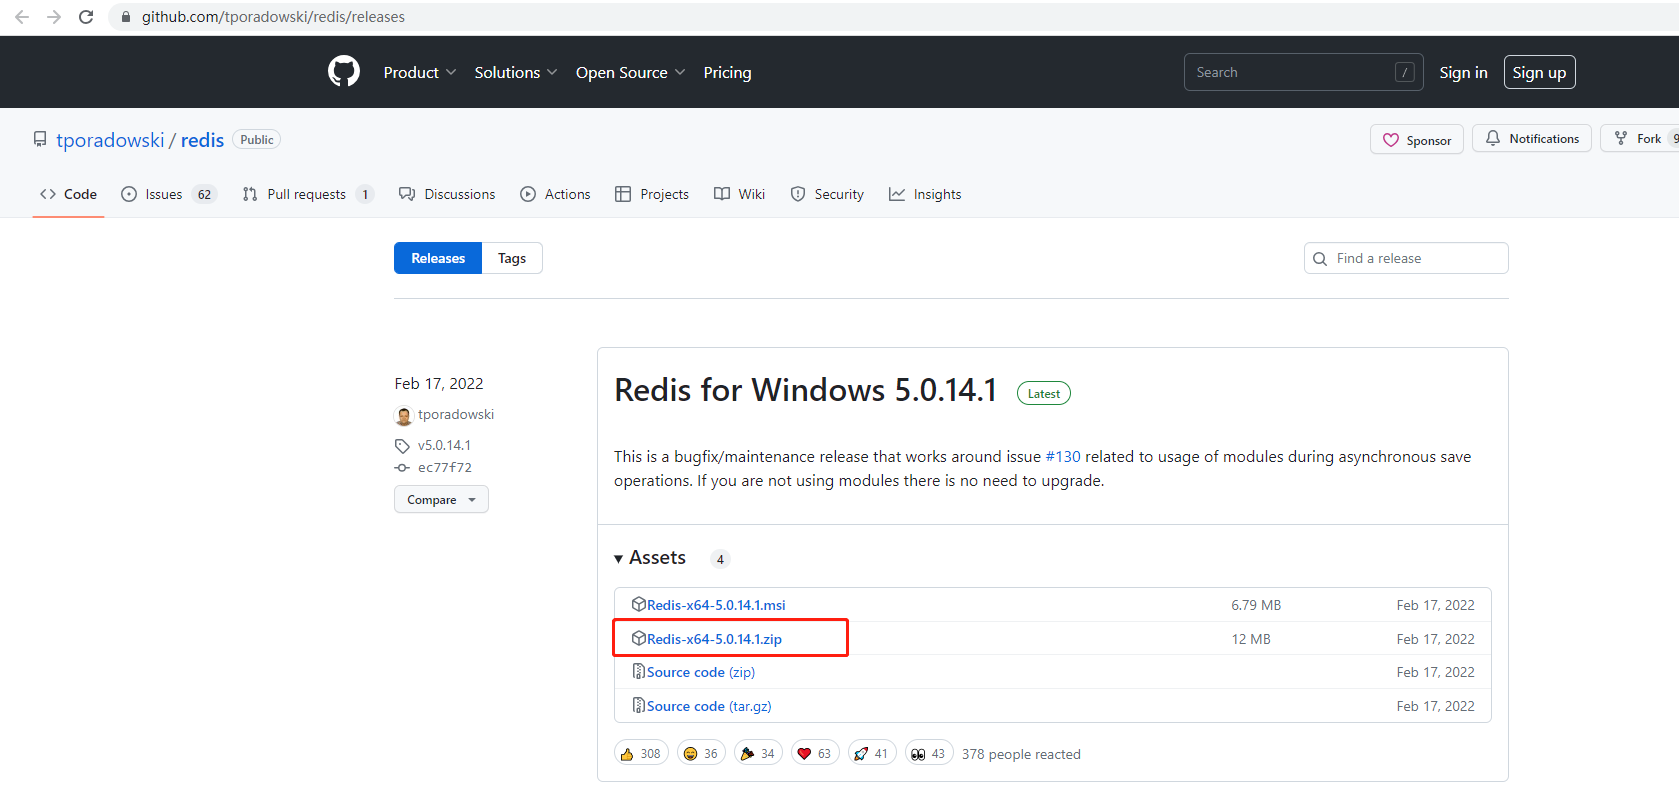This screenshot has width=1679, height=788.
Task: Open the Discussions tab
Action: coord(447,194)
